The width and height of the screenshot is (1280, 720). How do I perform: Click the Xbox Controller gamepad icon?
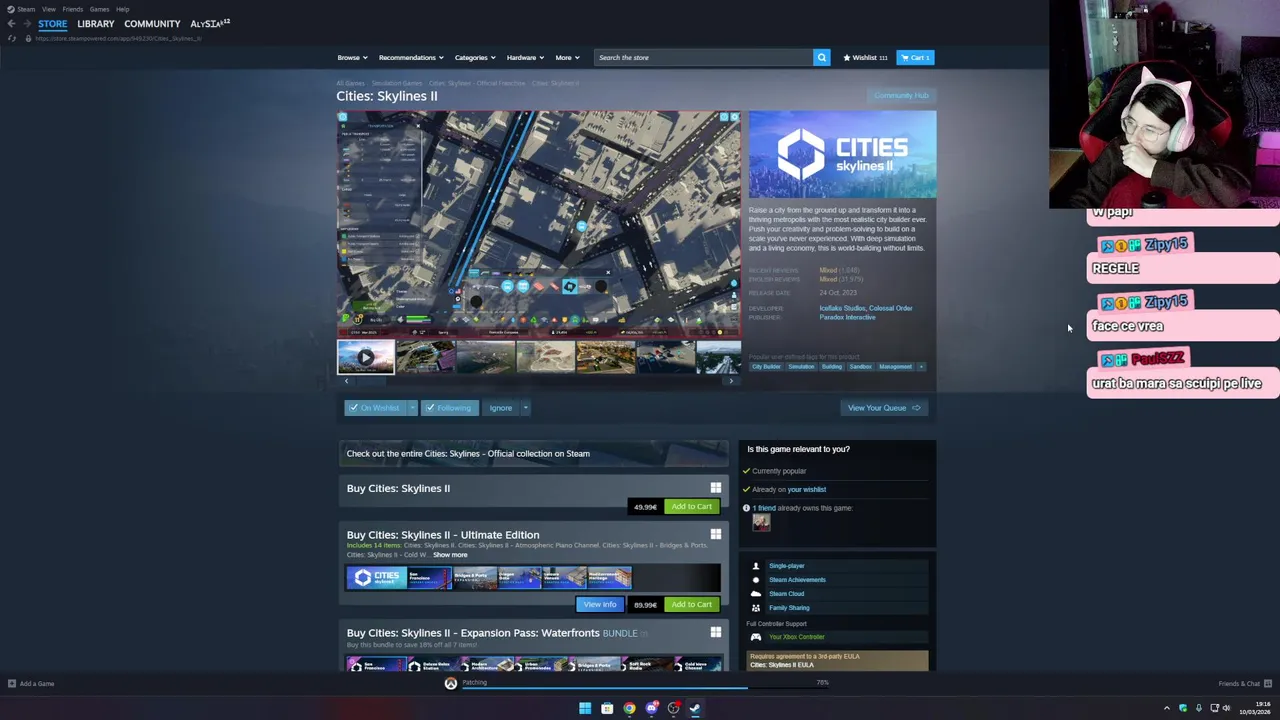tap(756, 637)
